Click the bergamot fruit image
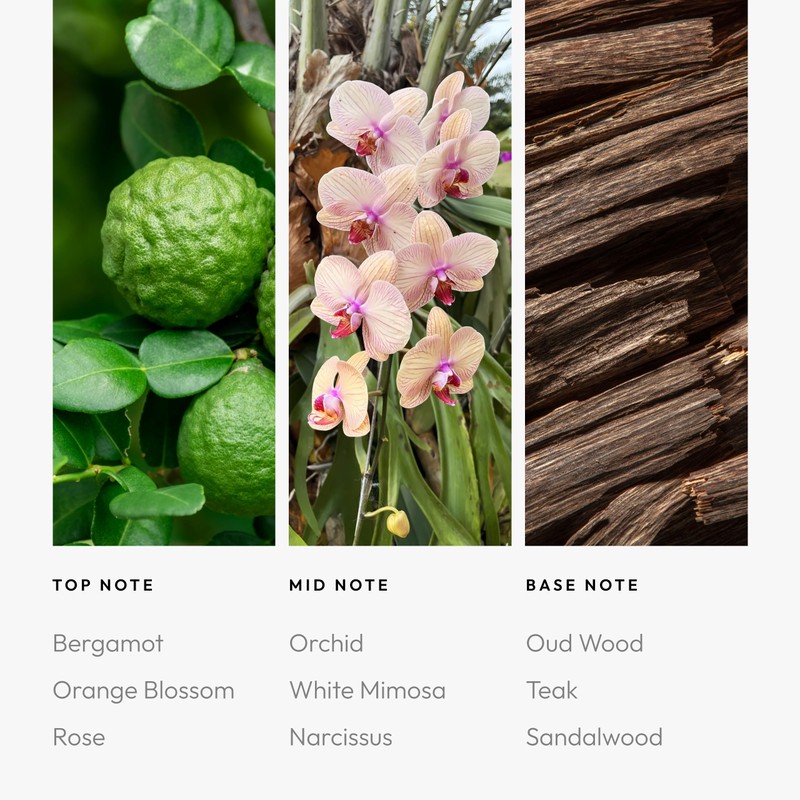 (164, 272)
